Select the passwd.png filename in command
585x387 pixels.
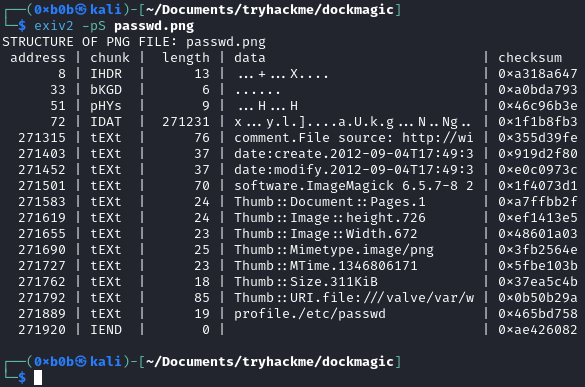click(x=154, y=26)
